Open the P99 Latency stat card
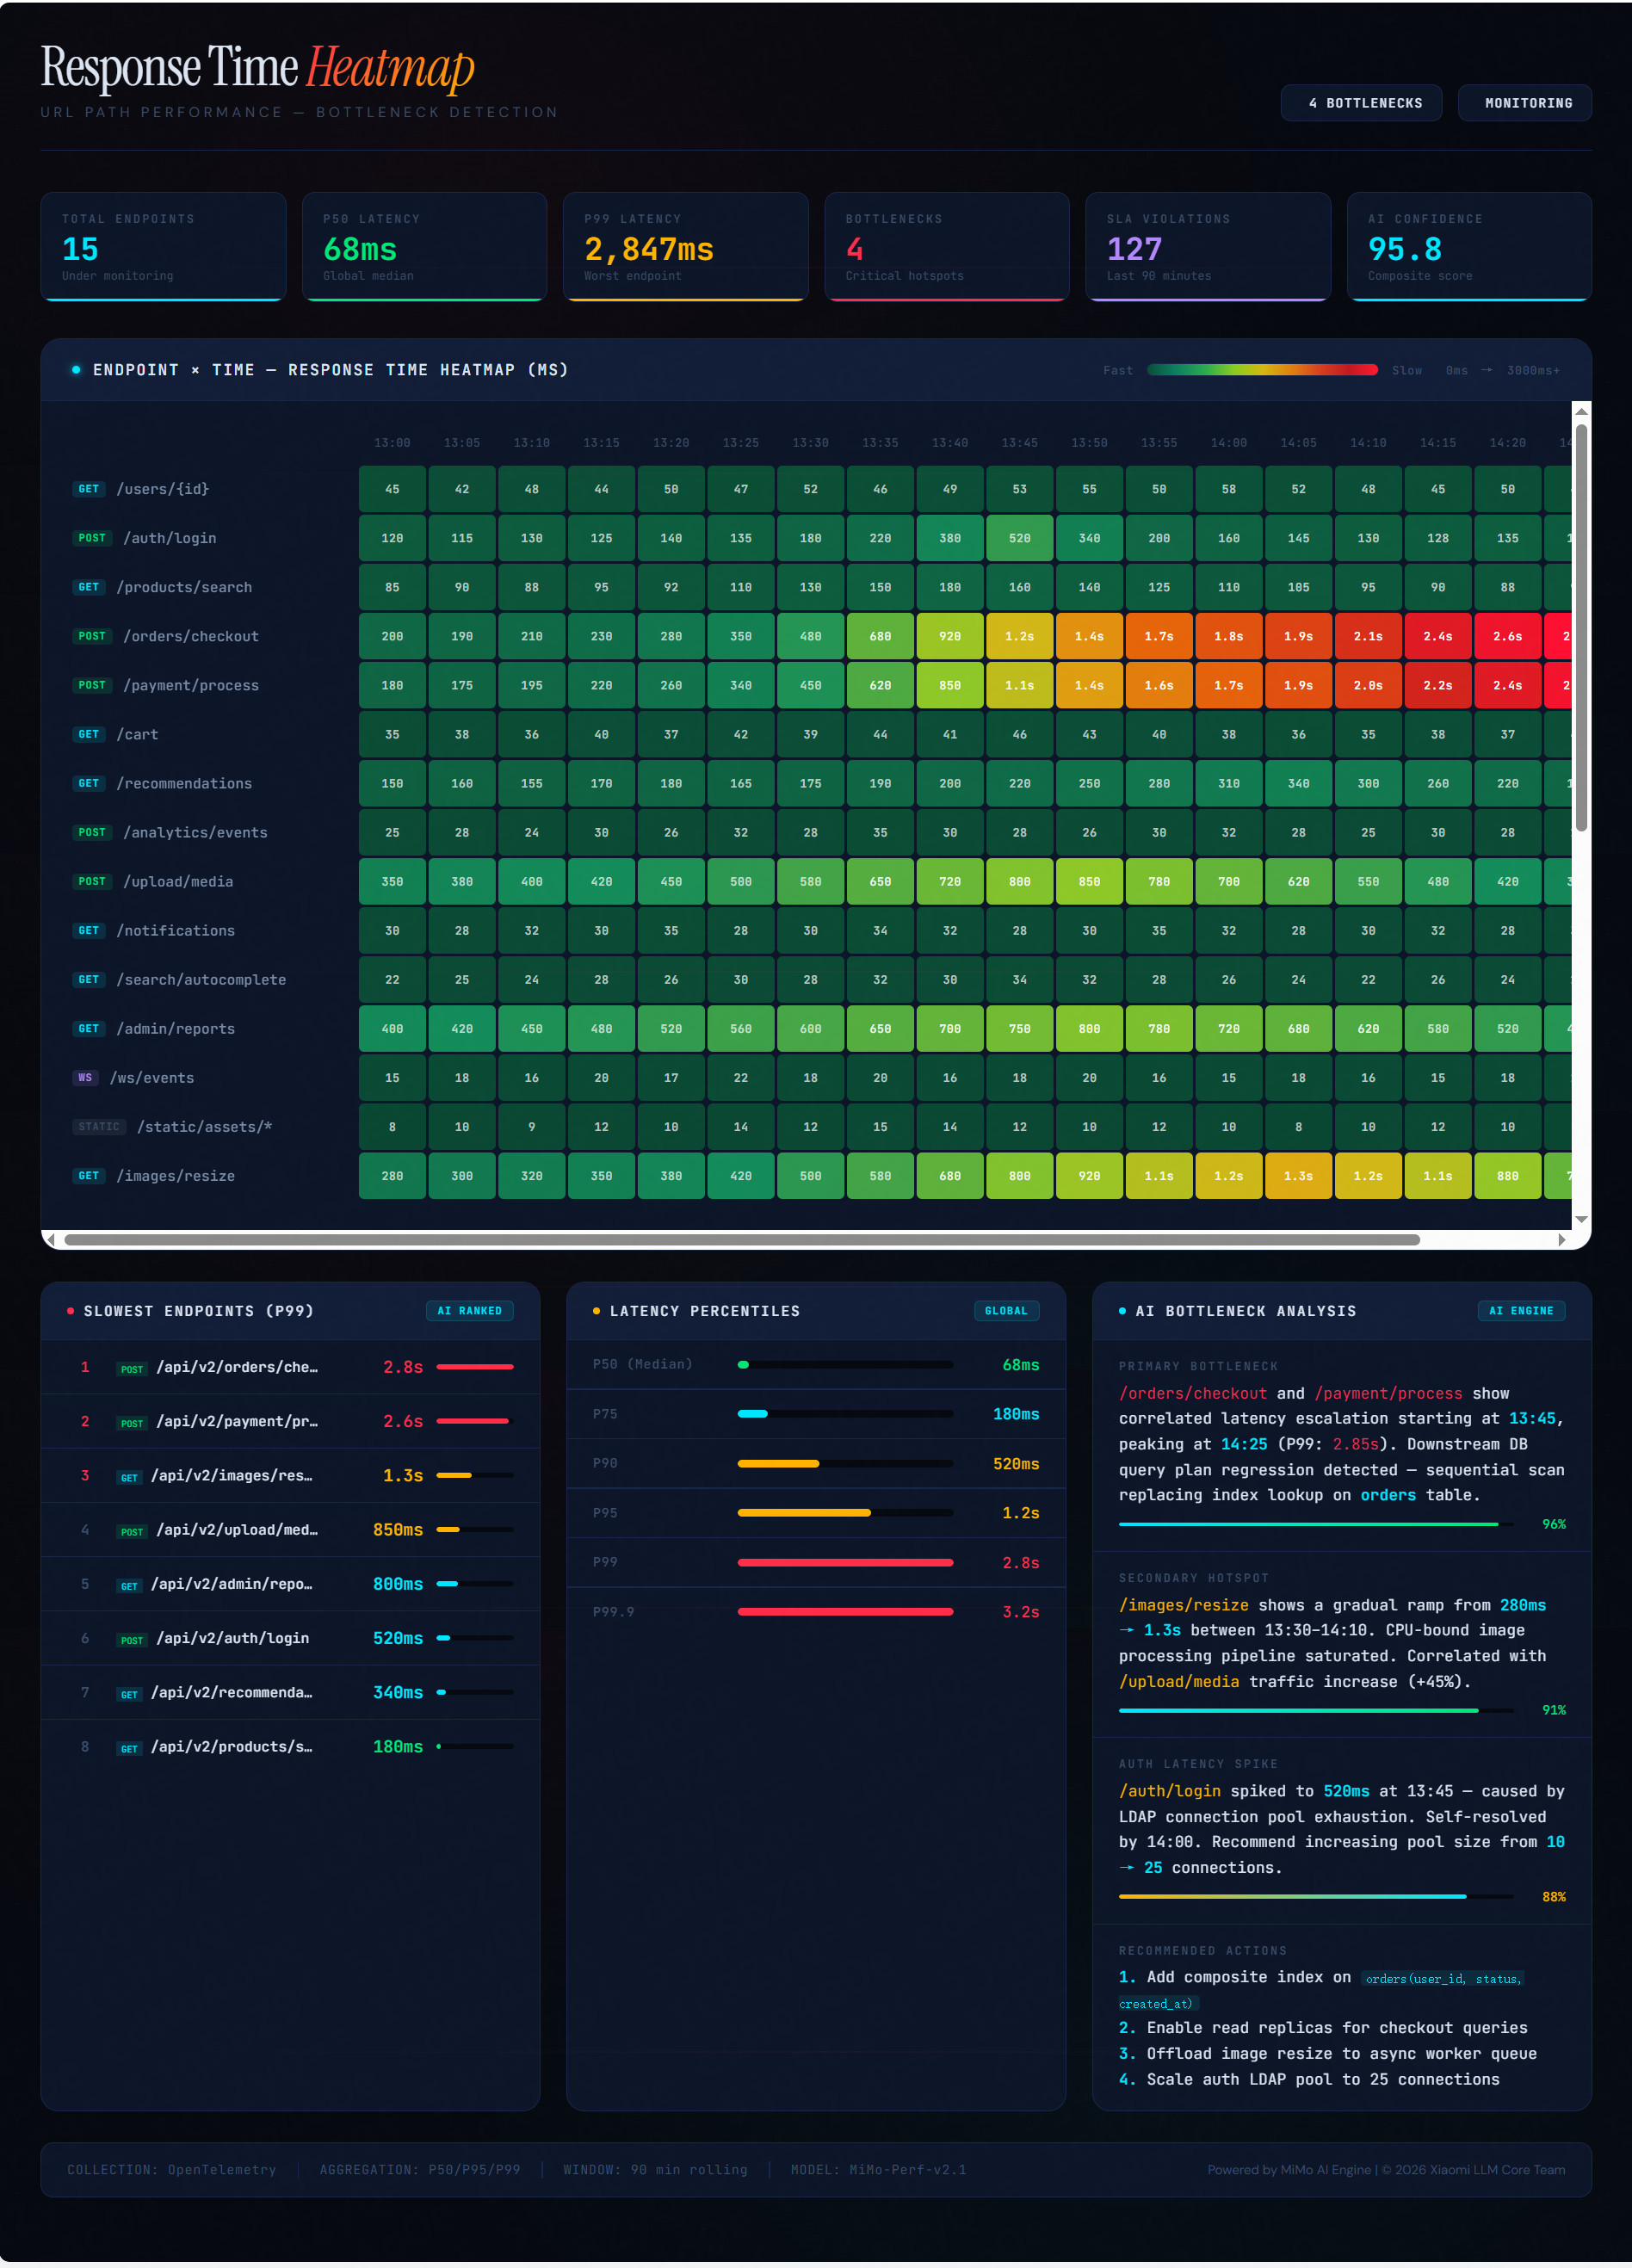Image resolution: width=1632 pixels, height=2268 pixels. coord(685,246)
